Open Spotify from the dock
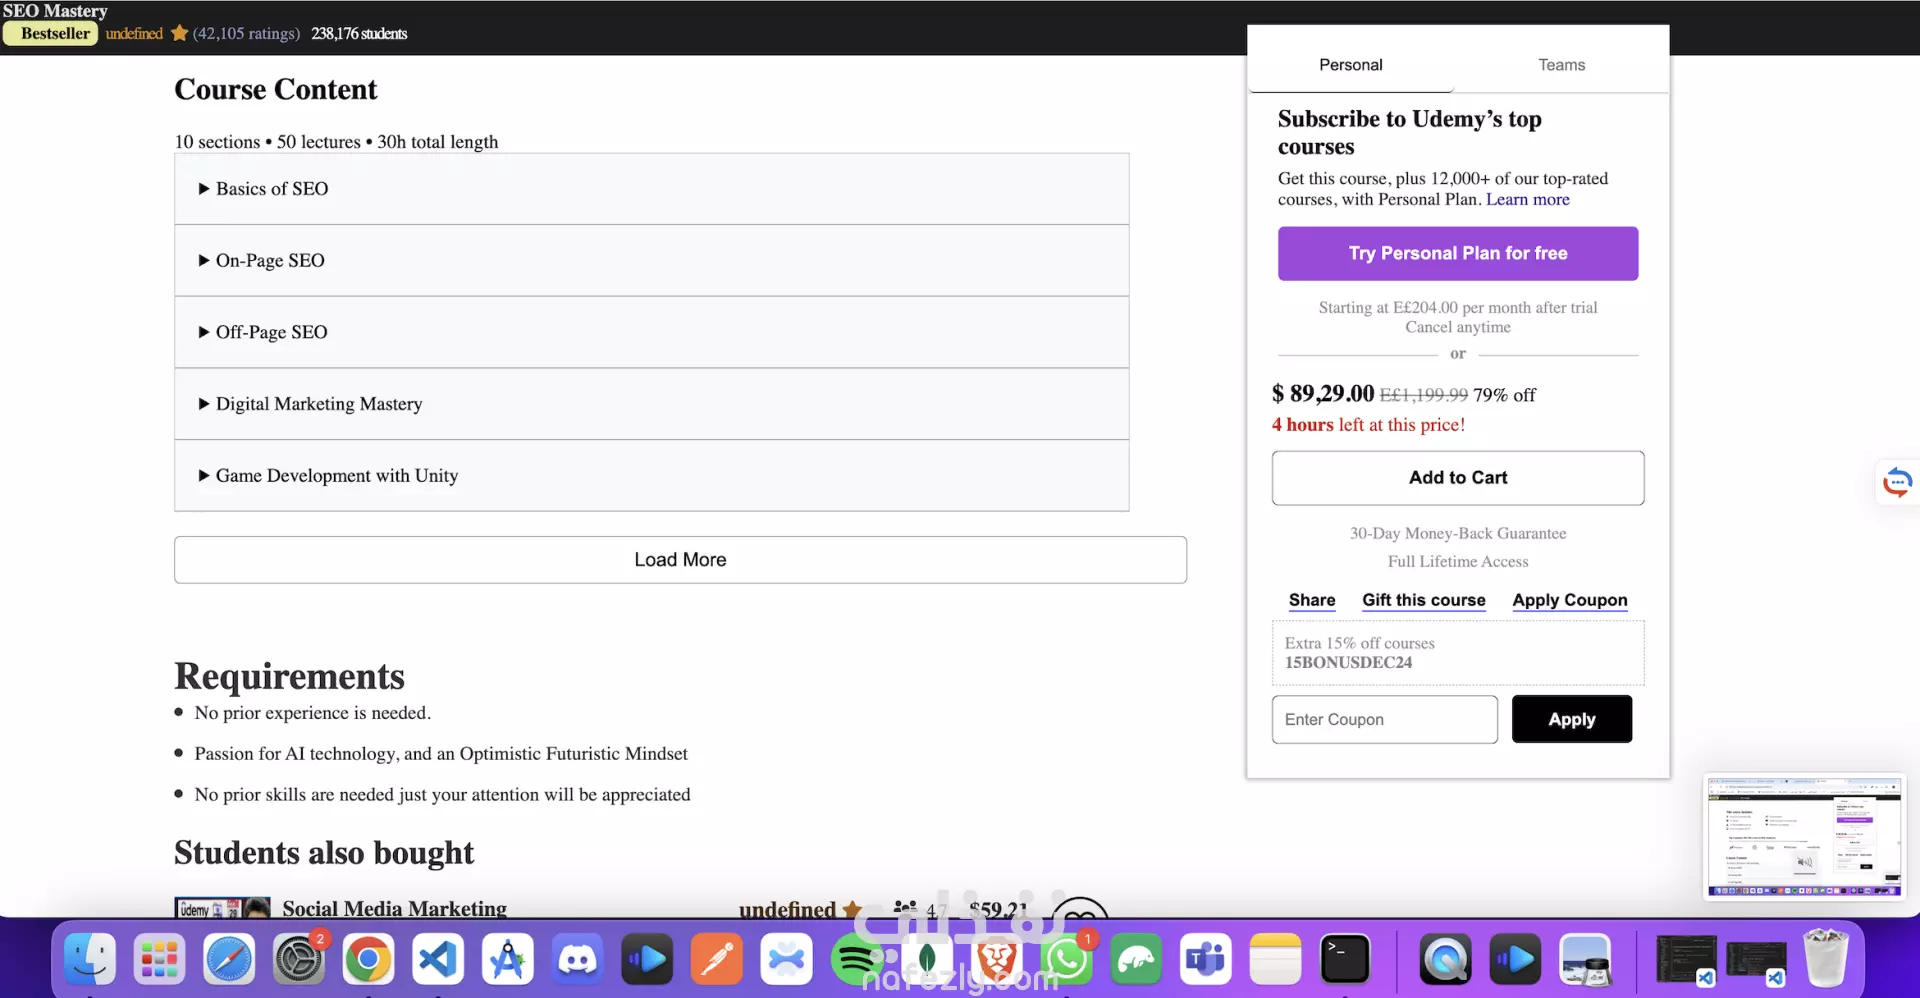1920x998 pixels. (x=857, y=959)
